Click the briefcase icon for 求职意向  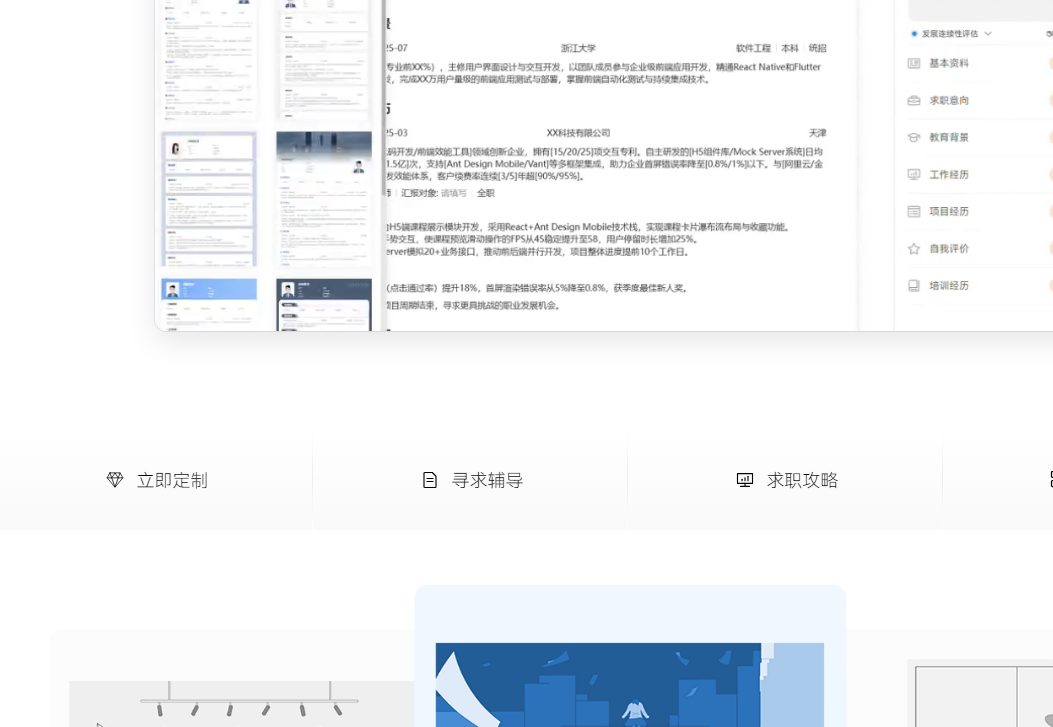click(913, 100)
